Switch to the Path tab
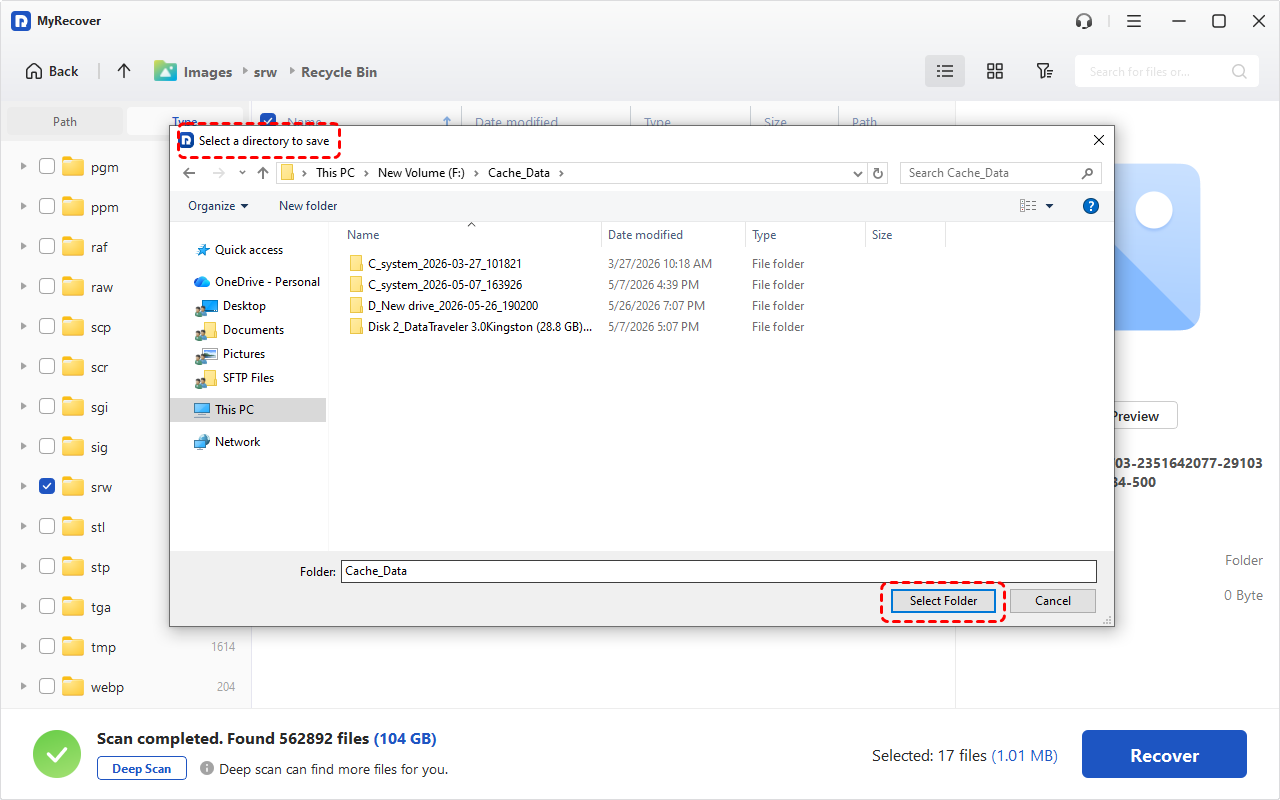This screenshot has width=1280, height=800. [x=65, y=121]
